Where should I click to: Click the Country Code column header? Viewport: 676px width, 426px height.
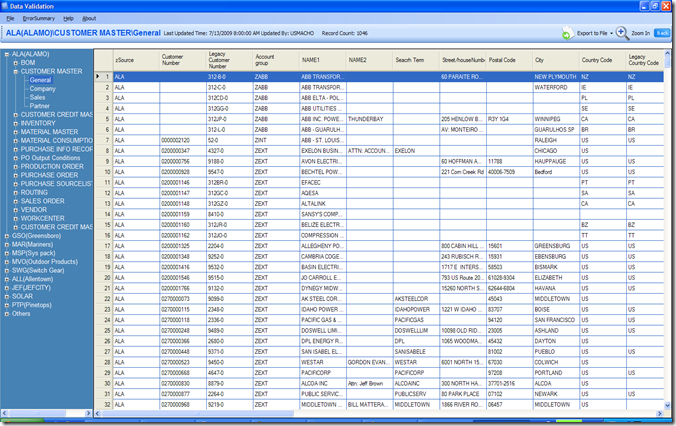[x=603, y=60]
